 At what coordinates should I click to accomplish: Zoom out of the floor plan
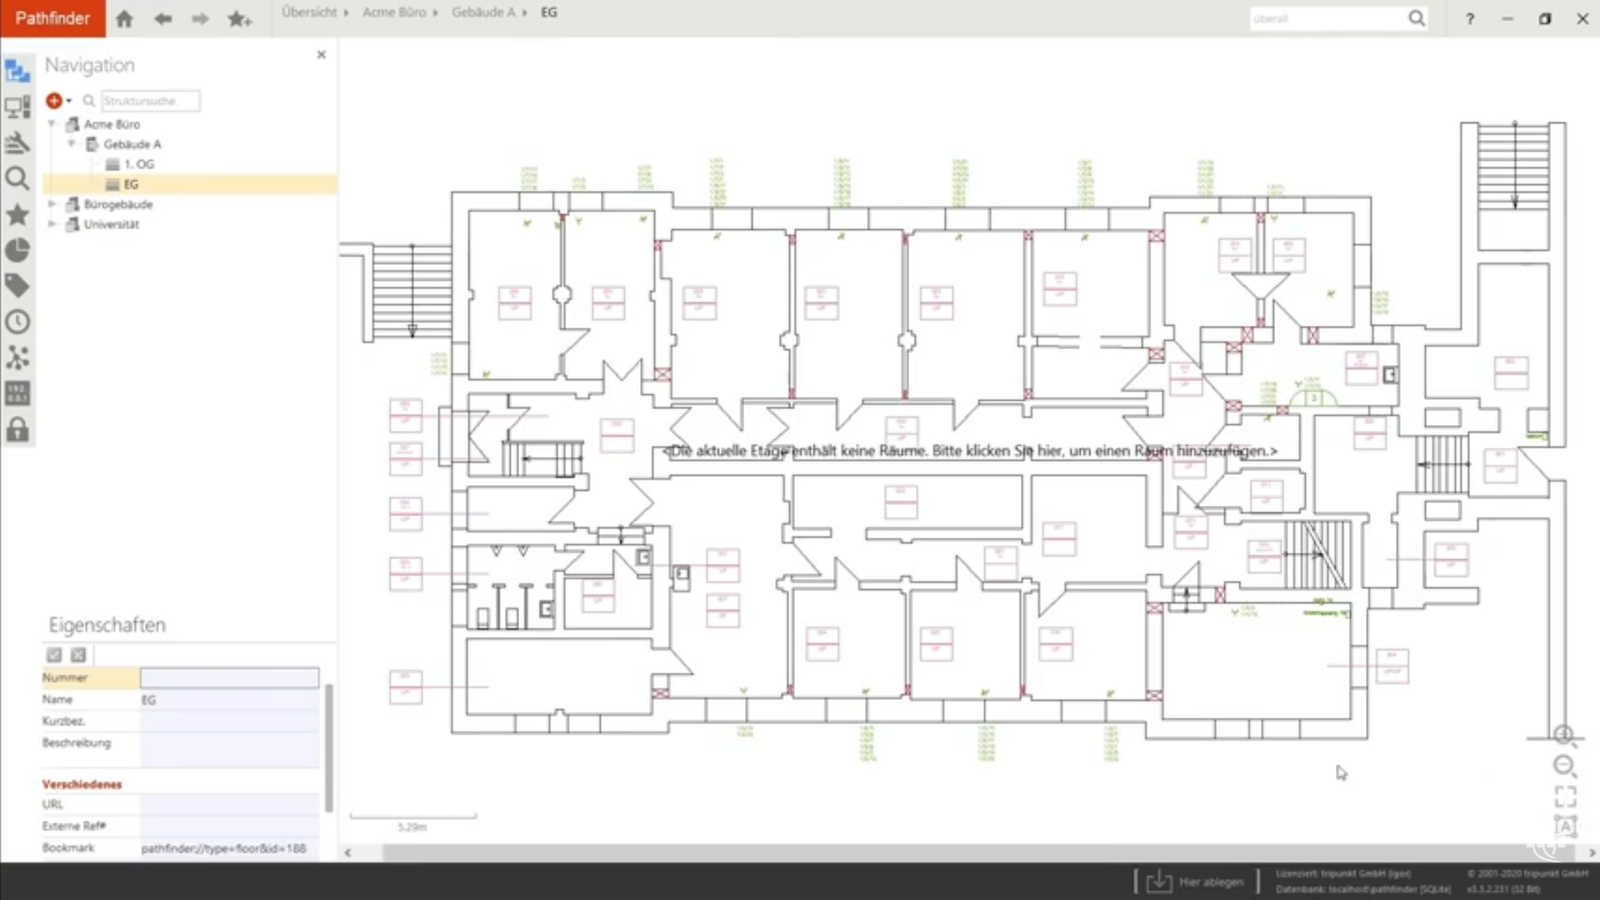[x=1564, y=766]
